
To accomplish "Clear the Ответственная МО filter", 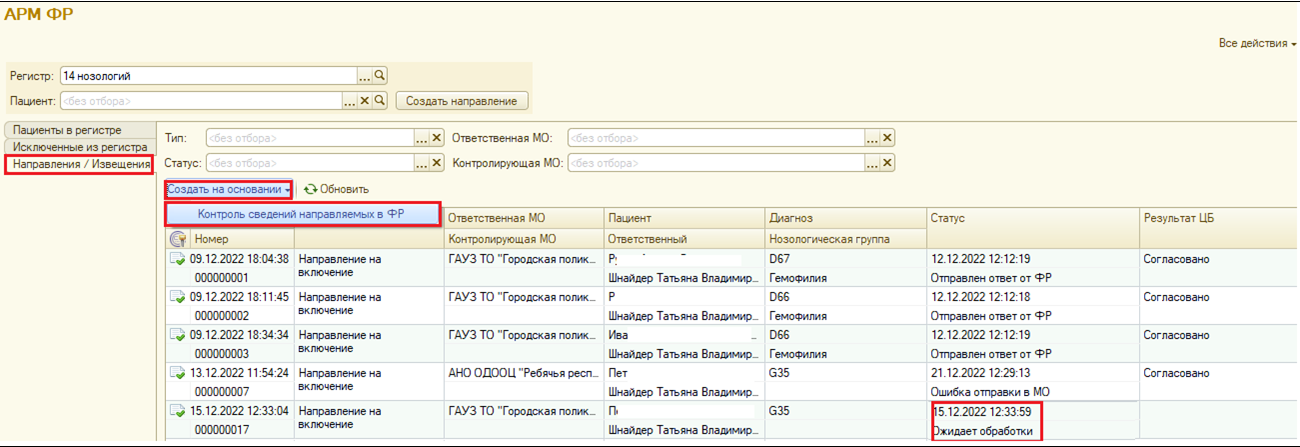I will pos(887,139).
